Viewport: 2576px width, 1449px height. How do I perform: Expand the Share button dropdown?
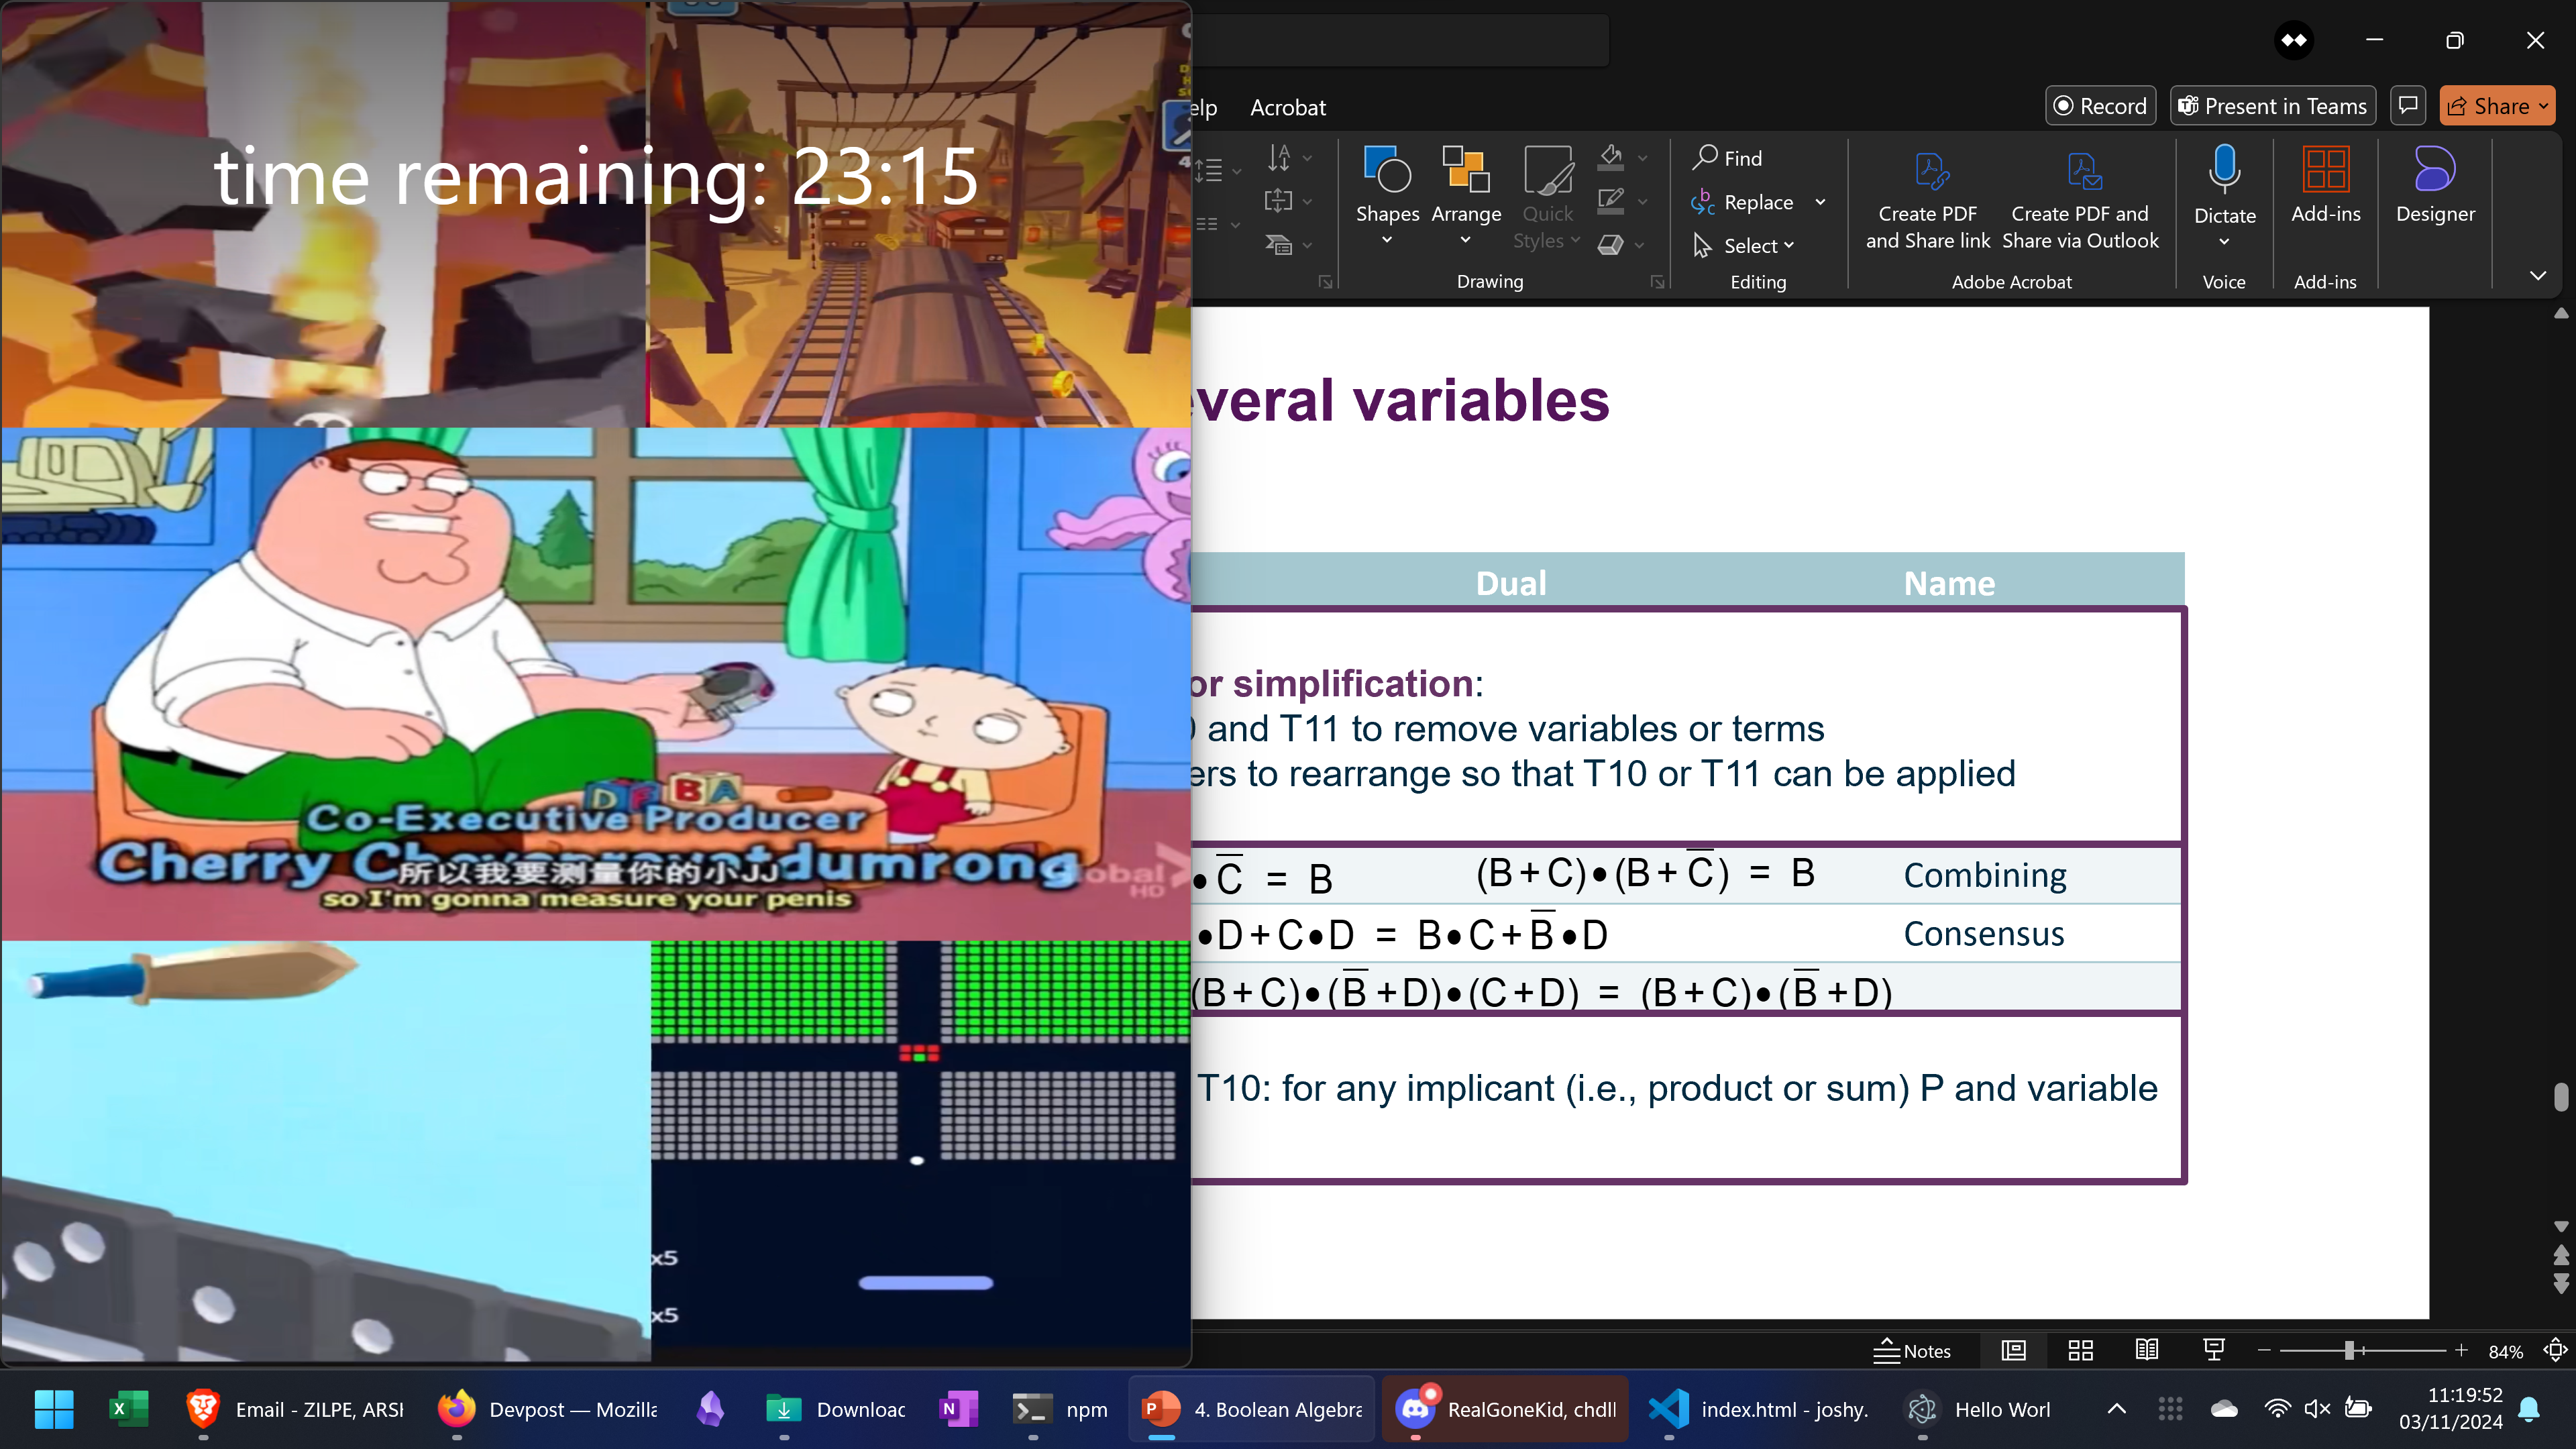[x=2542, y=106]
